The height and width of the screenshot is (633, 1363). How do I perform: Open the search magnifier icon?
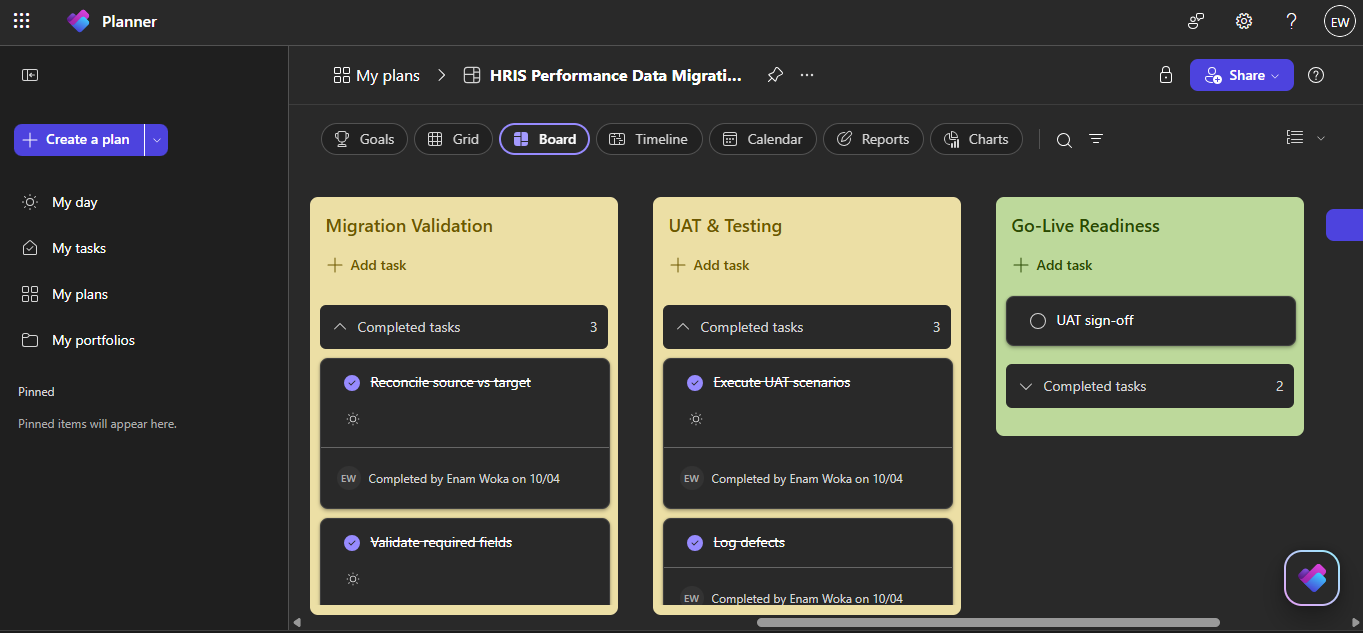click(1064, 140)
